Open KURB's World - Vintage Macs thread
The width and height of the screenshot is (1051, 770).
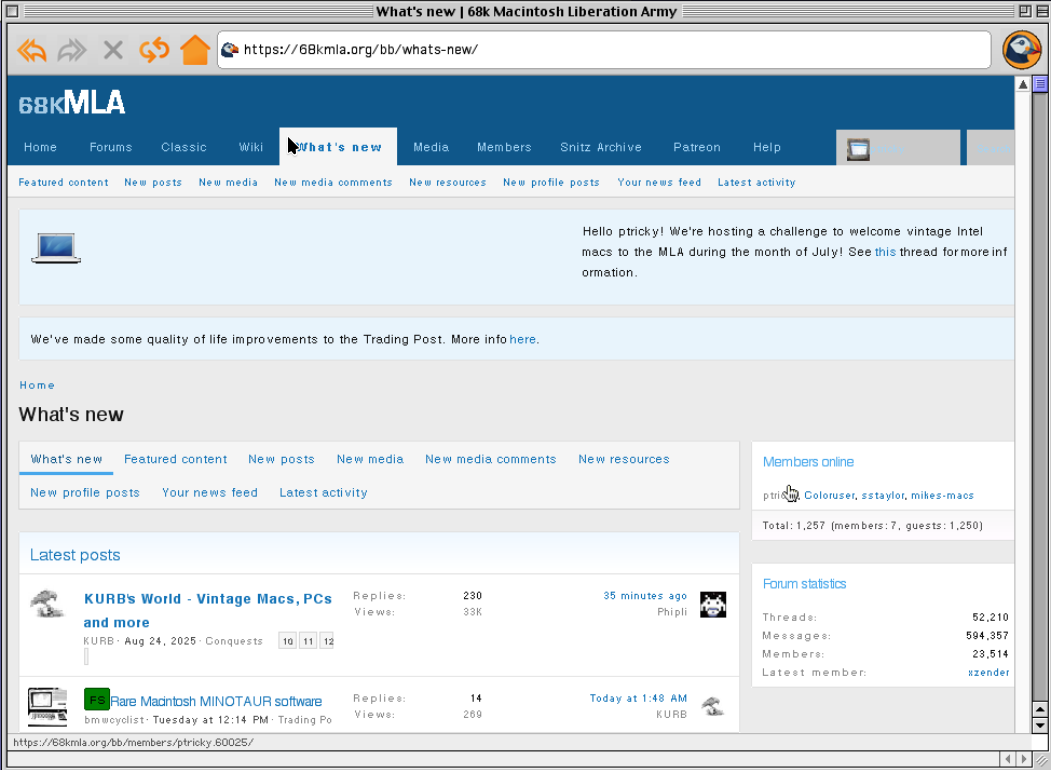tap(208, 611)
